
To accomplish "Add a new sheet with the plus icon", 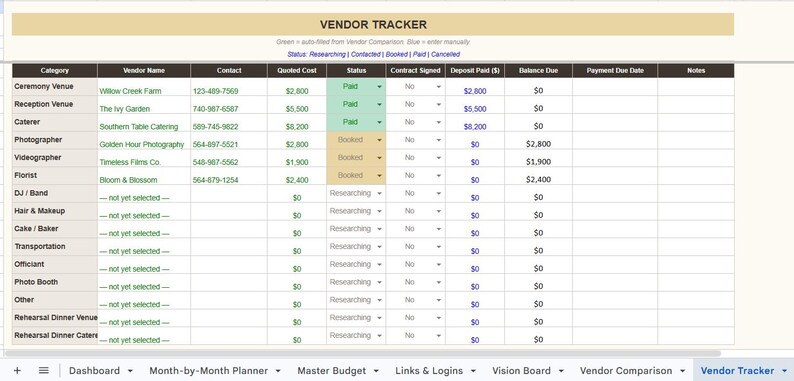I will [x=17, y=370].
